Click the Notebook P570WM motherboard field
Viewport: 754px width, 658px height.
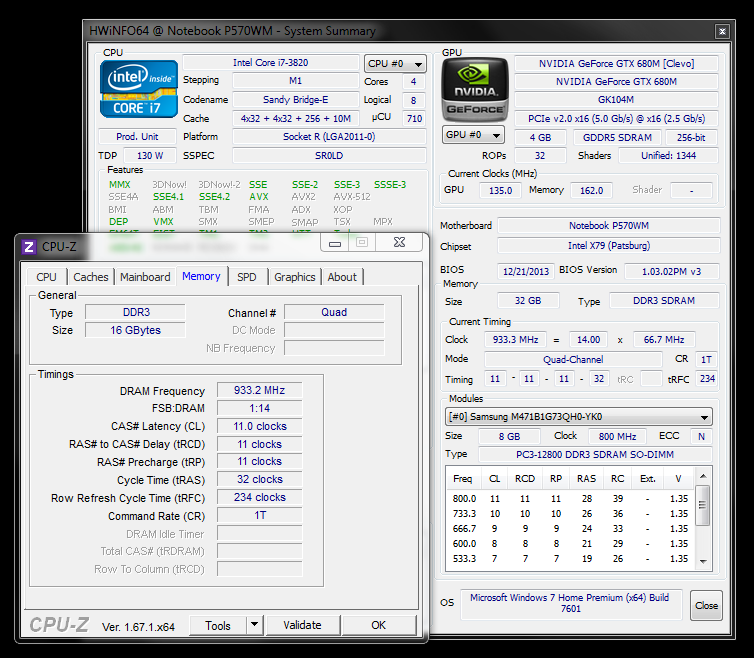point(609,226)
